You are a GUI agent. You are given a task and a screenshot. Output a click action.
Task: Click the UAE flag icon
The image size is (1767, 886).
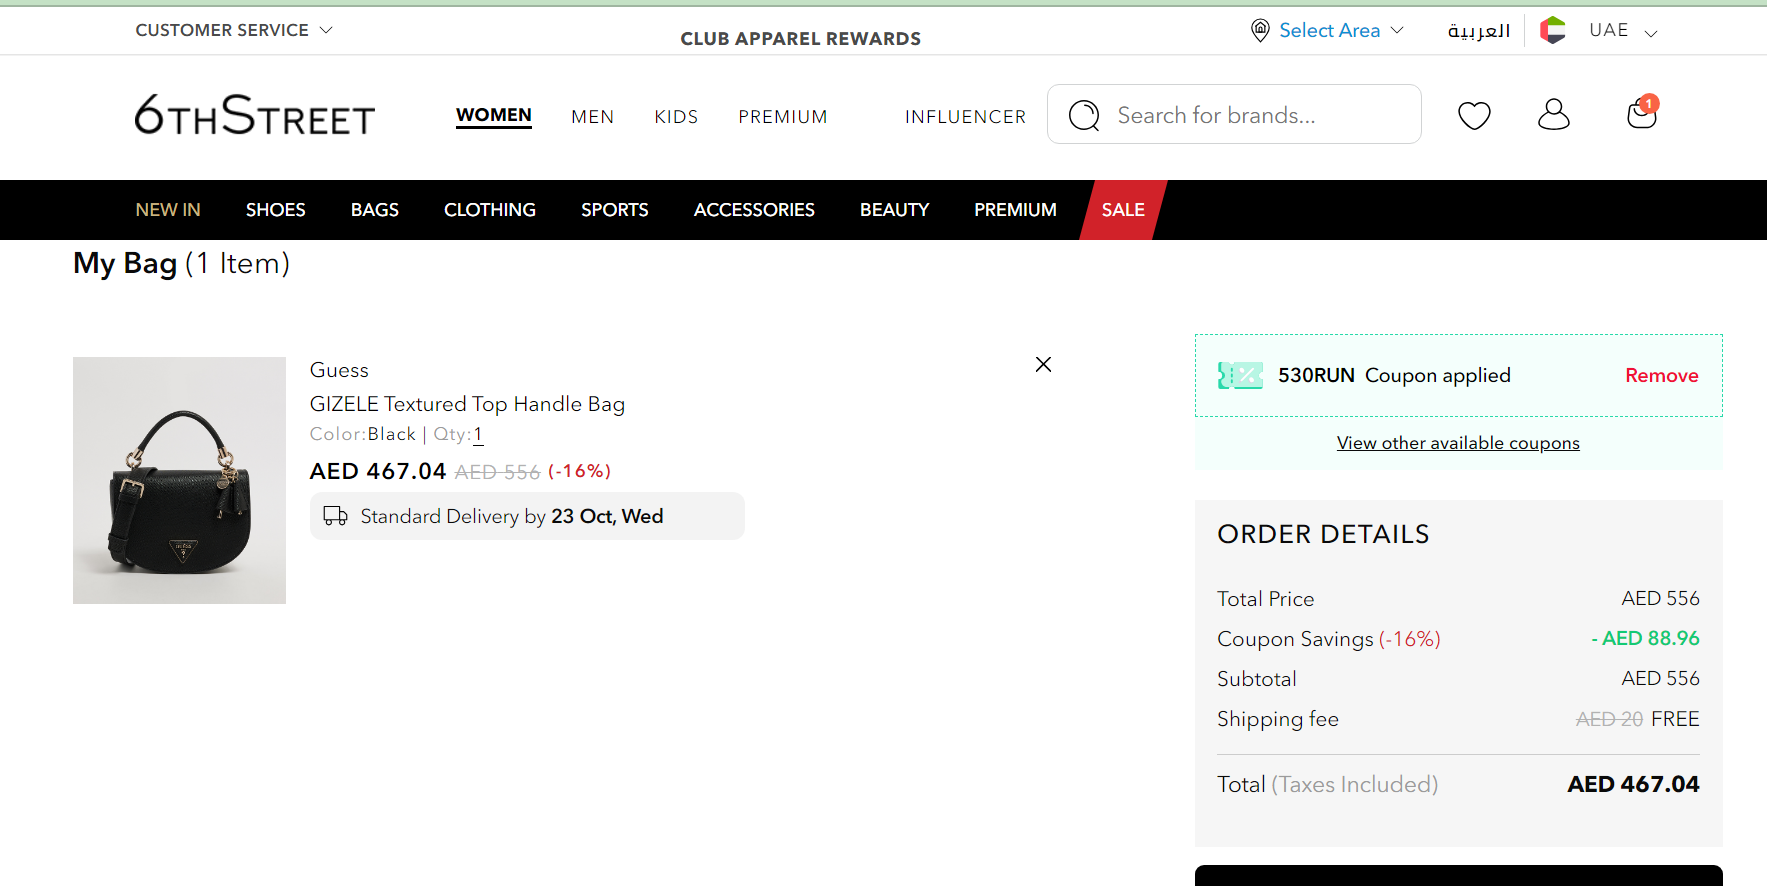1553,30
